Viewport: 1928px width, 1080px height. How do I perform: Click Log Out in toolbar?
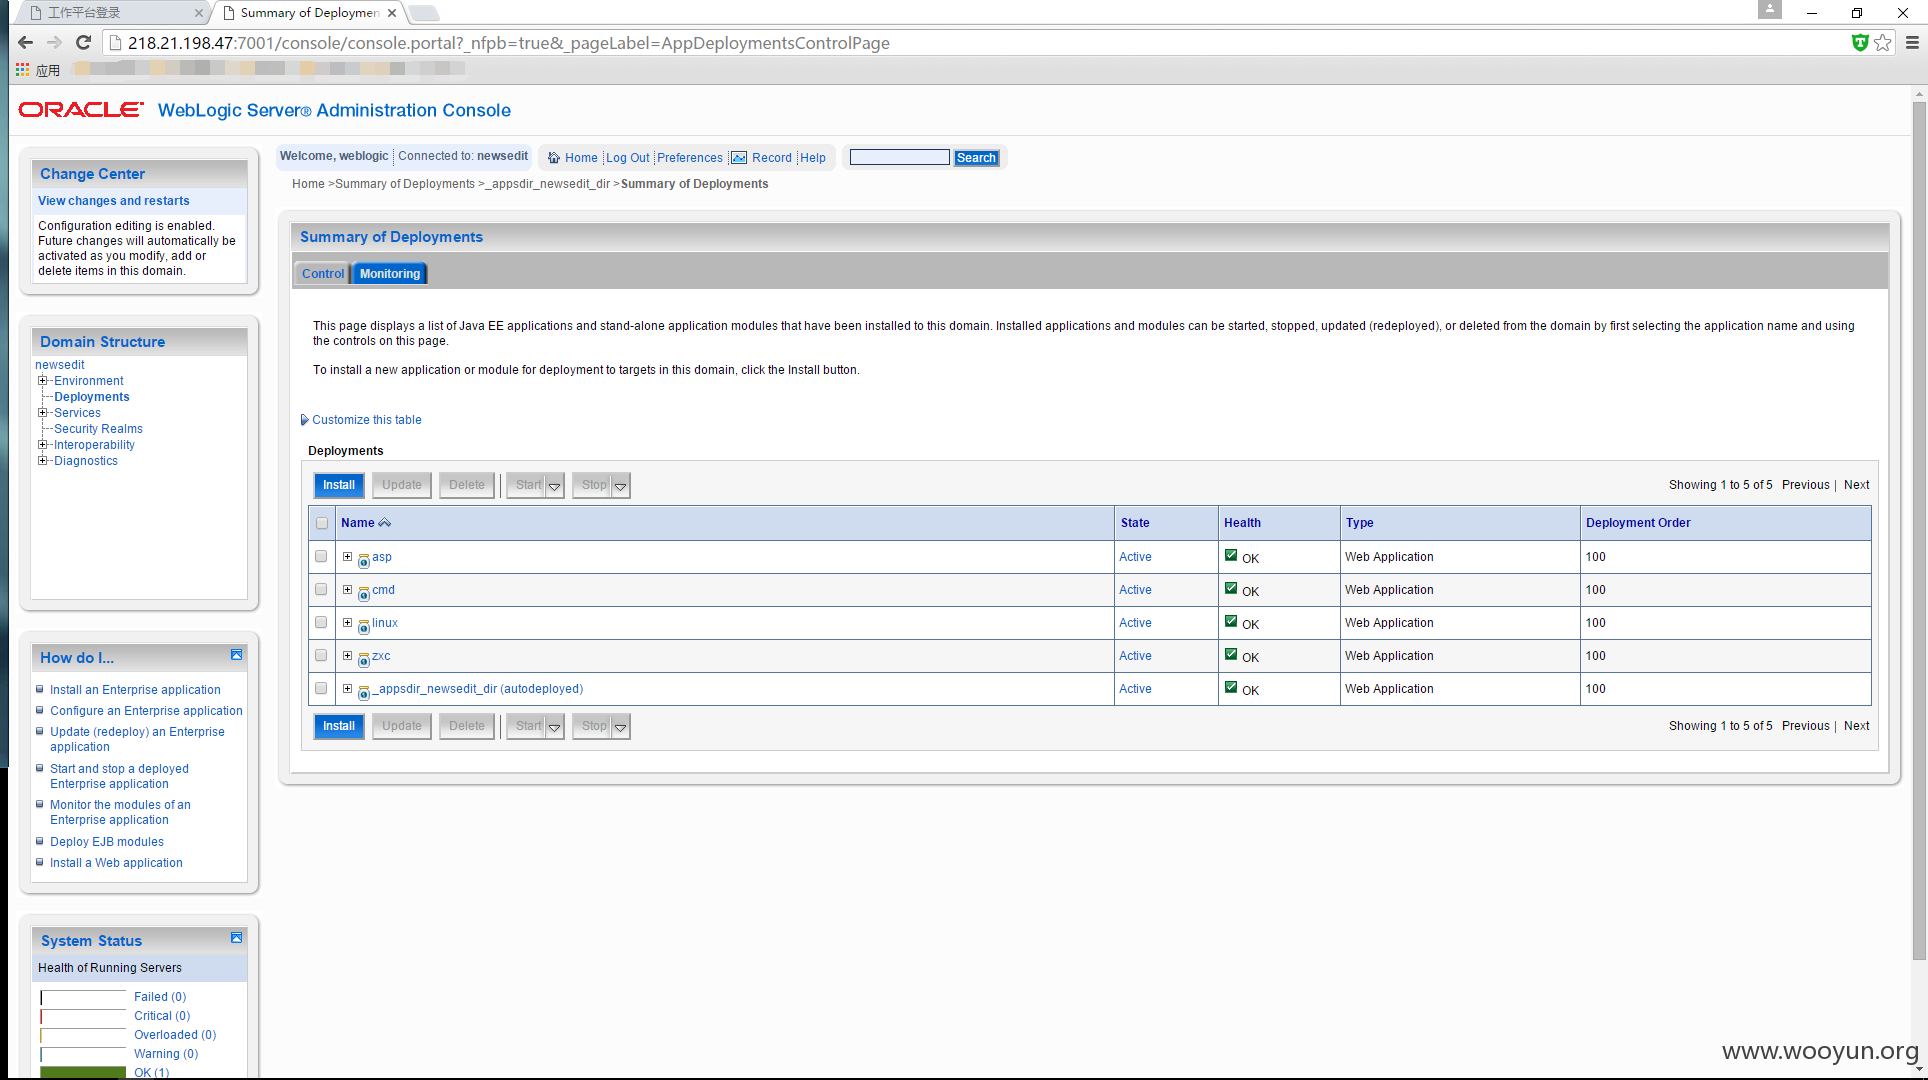[x=628, y=158]
